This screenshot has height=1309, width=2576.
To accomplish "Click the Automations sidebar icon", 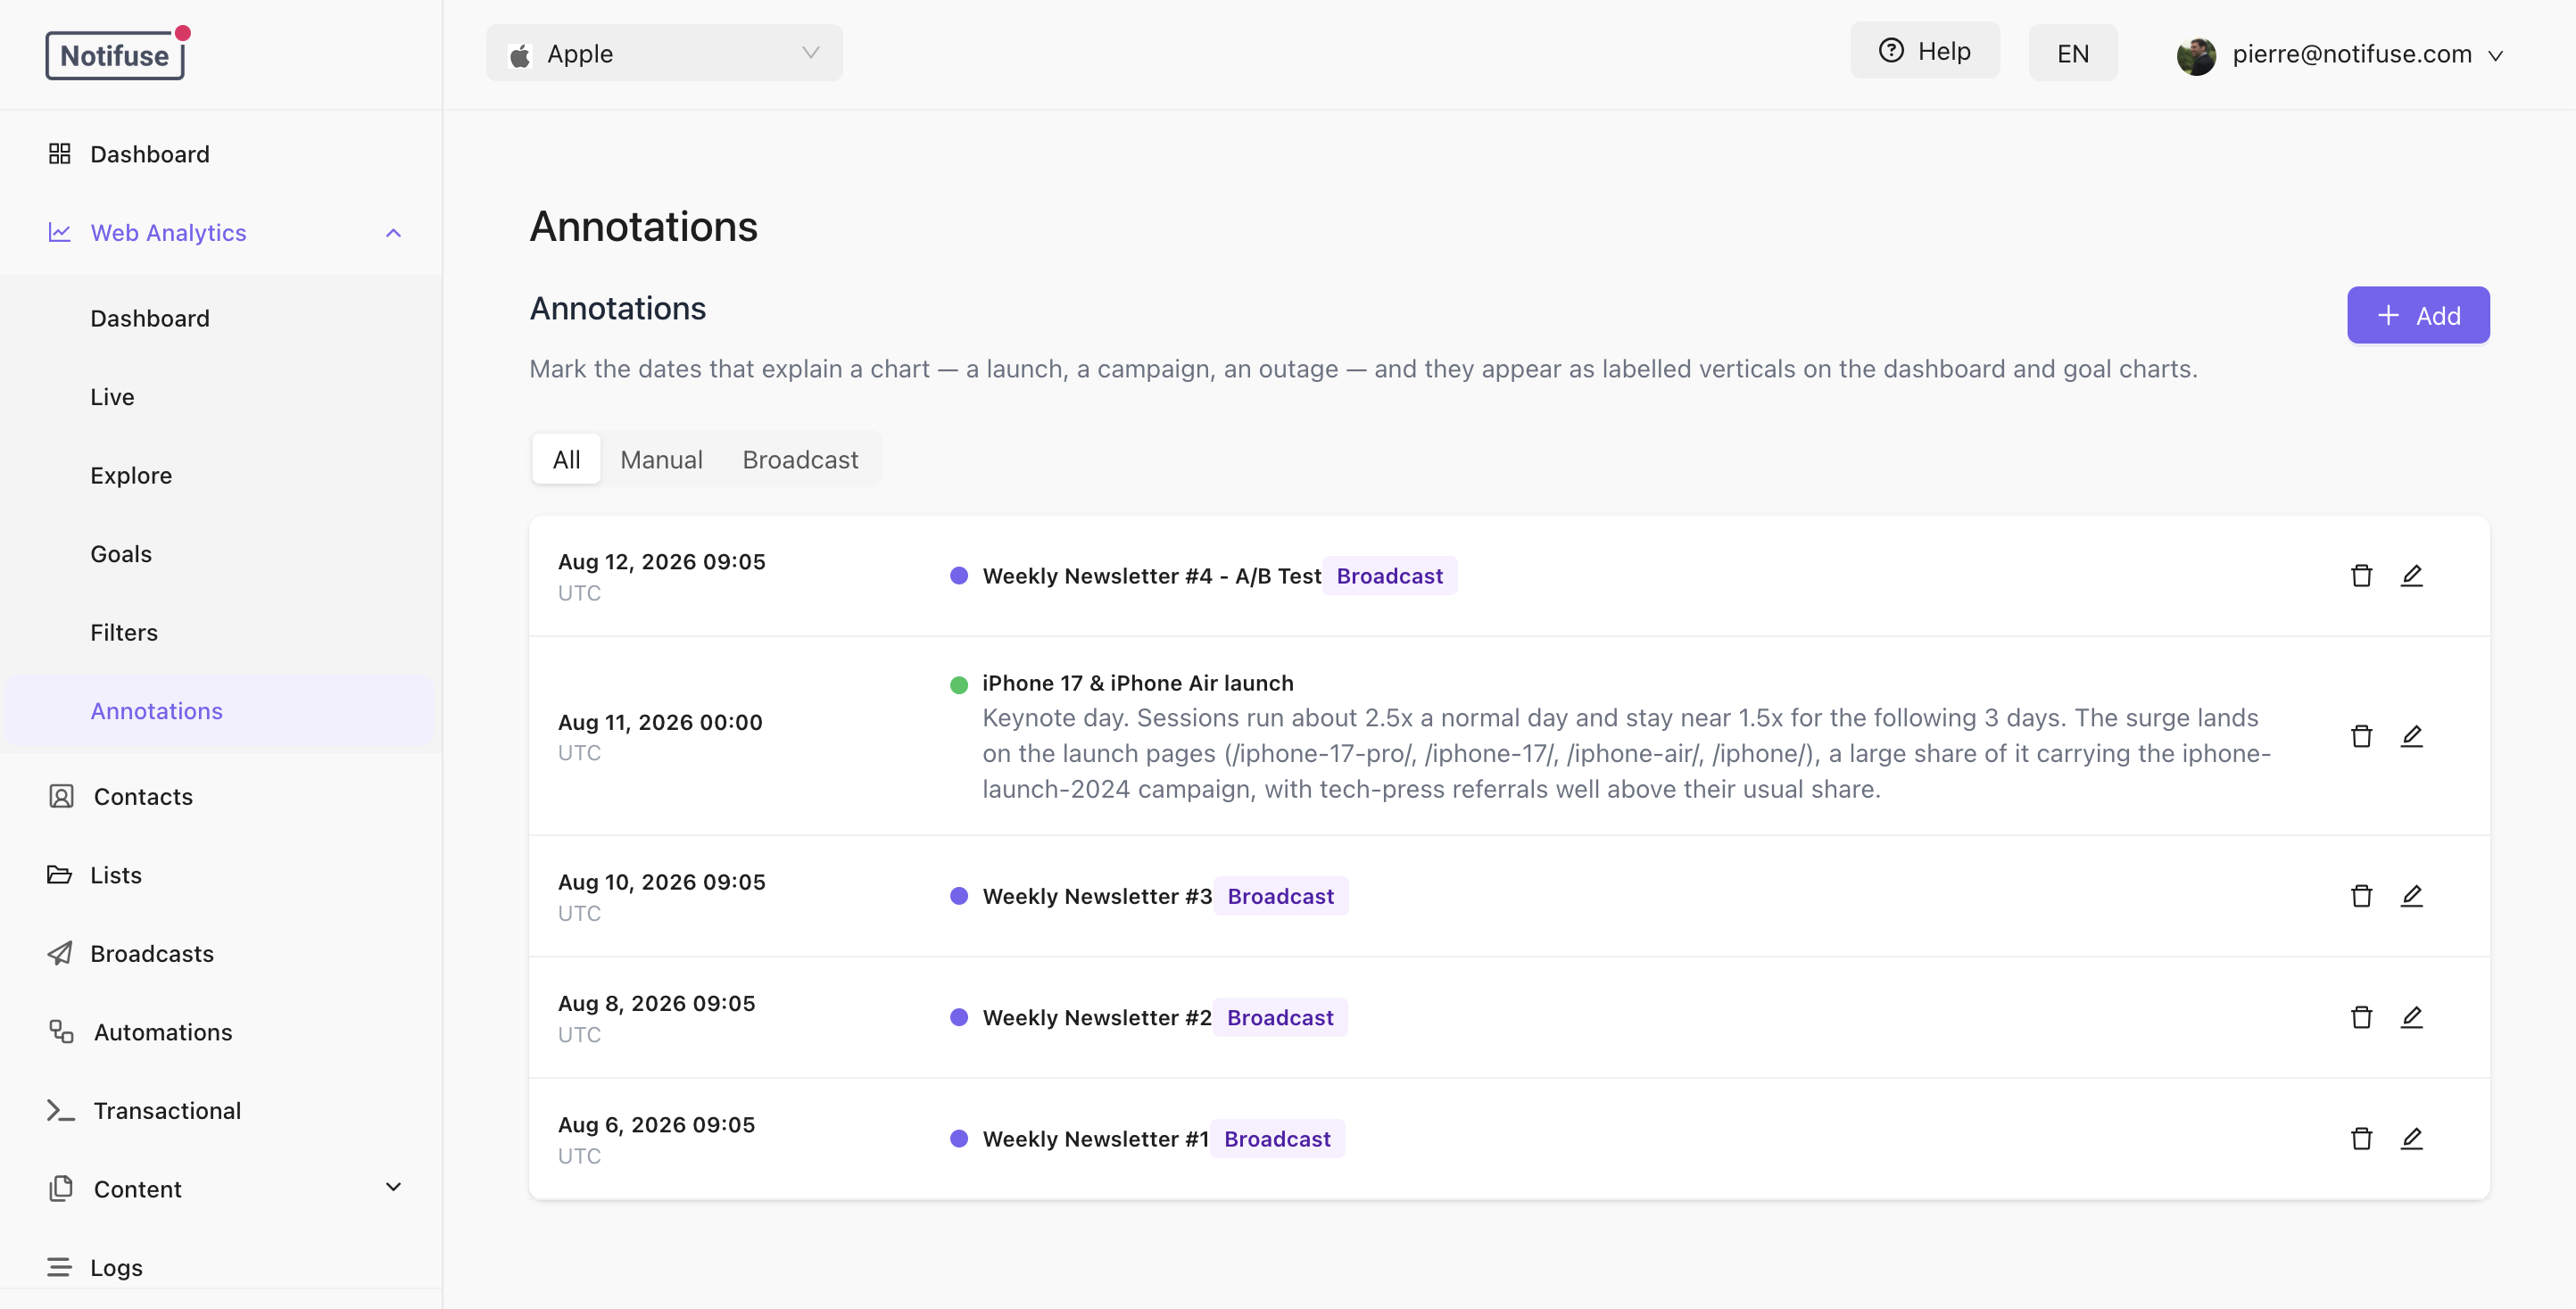I will (x=61, y=1032).
